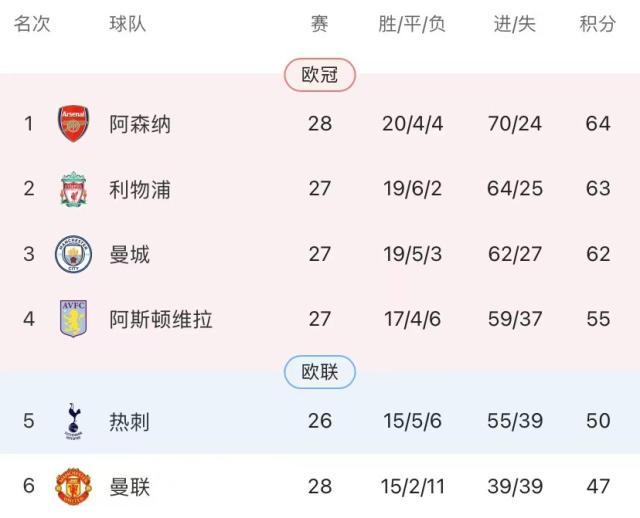Open team name 利物浦
The height and width of the screenshot is (518, 640).
[140, 189]
